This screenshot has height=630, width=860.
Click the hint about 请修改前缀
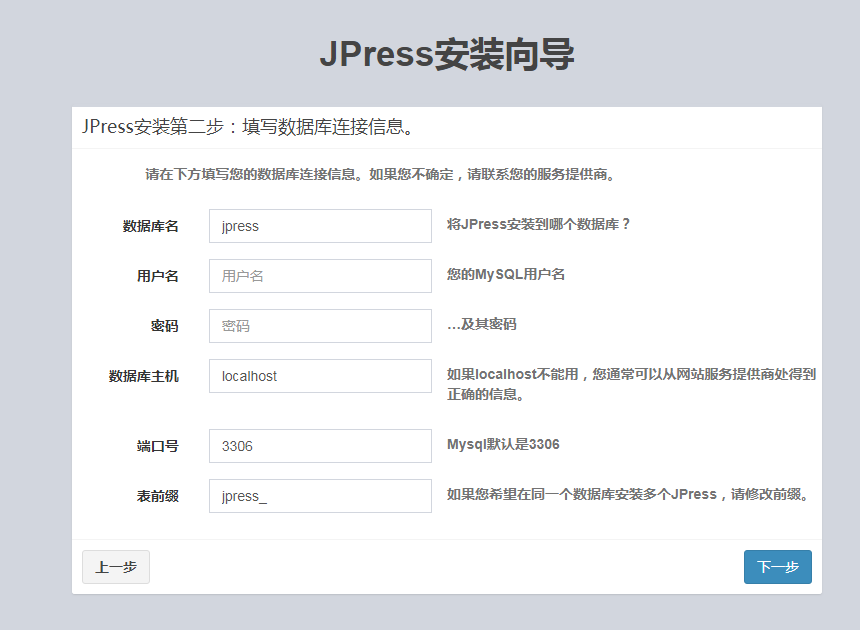tap(627, 494)
